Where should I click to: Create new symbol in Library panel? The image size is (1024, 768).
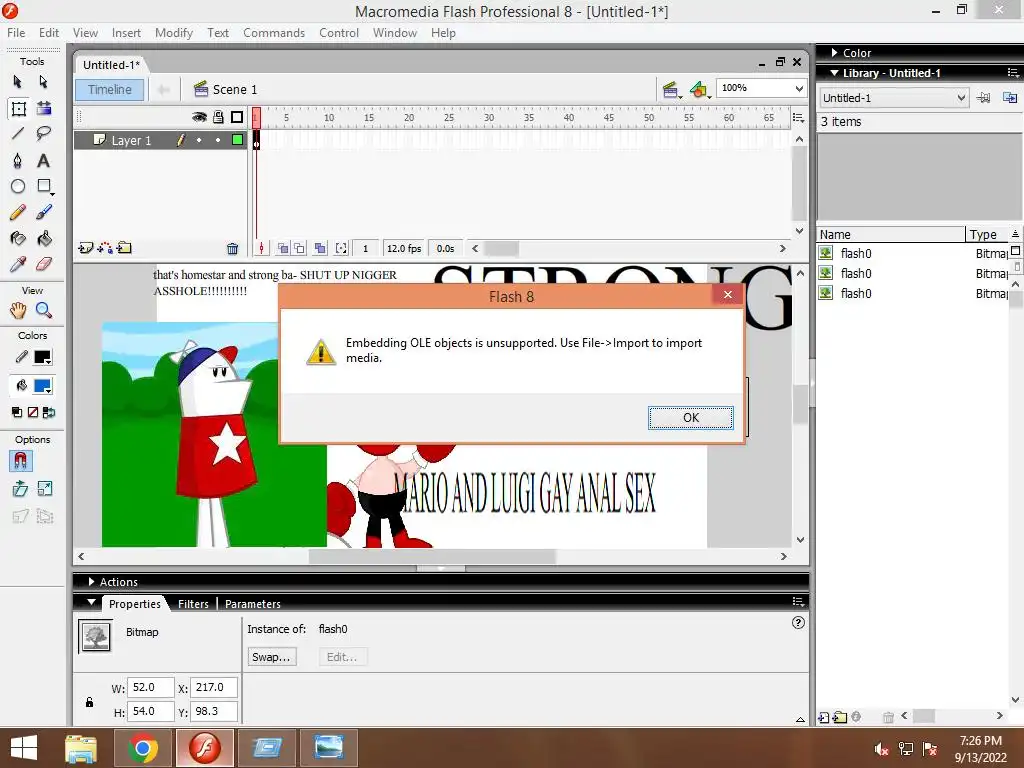point(824,717)
